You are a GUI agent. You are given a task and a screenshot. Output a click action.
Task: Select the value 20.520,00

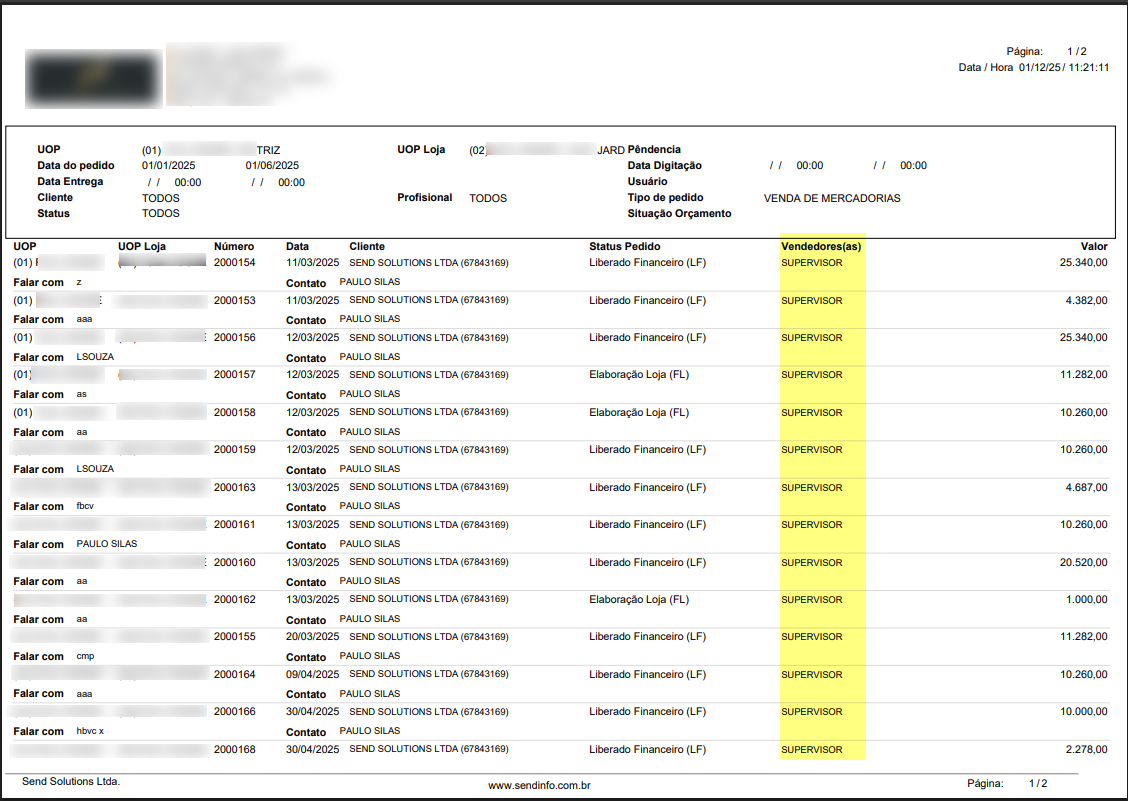(1083, 563)
